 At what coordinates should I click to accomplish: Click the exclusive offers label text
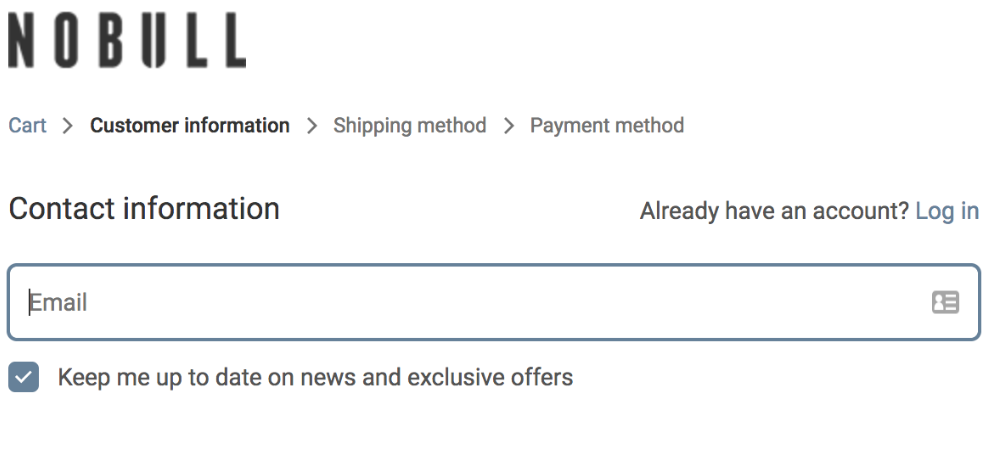click(x=480, y=377)
